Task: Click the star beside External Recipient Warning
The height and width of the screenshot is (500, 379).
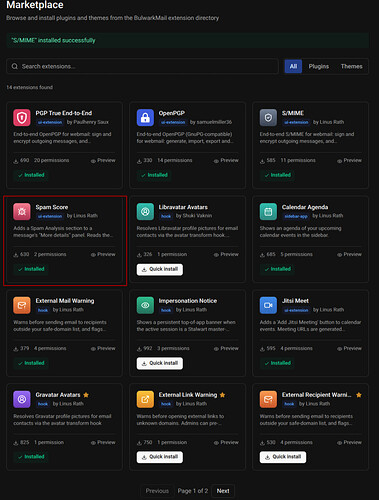Action: pos(359,395)
